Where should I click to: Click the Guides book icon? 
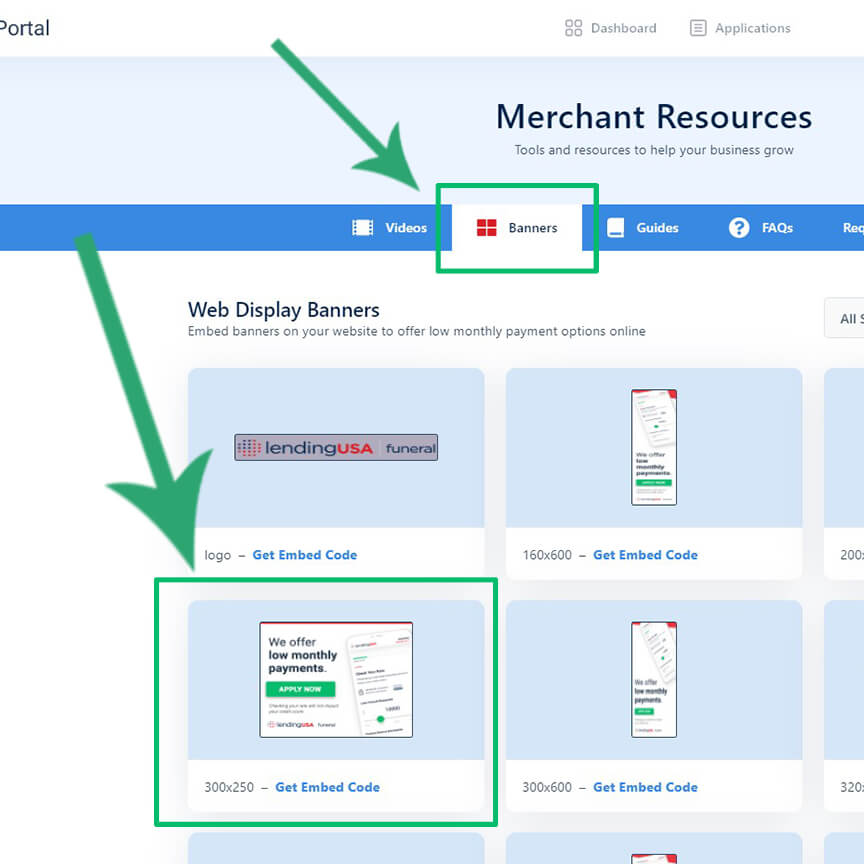[617, 228]
